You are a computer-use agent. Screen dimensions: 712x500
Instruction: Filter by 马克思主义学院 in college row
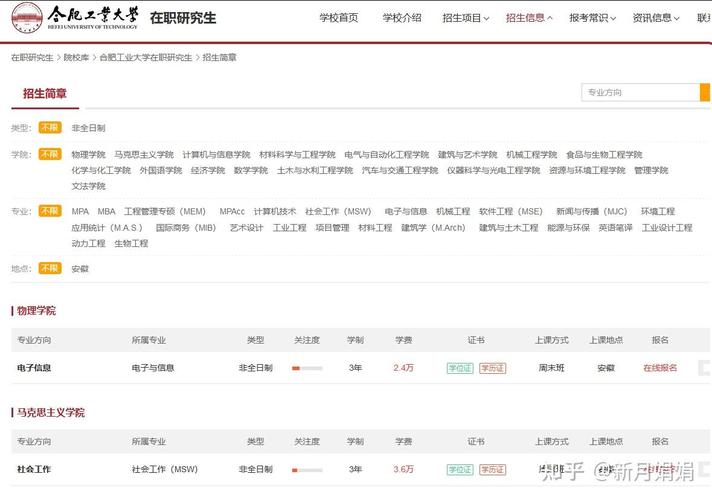(x=144, y=155)
